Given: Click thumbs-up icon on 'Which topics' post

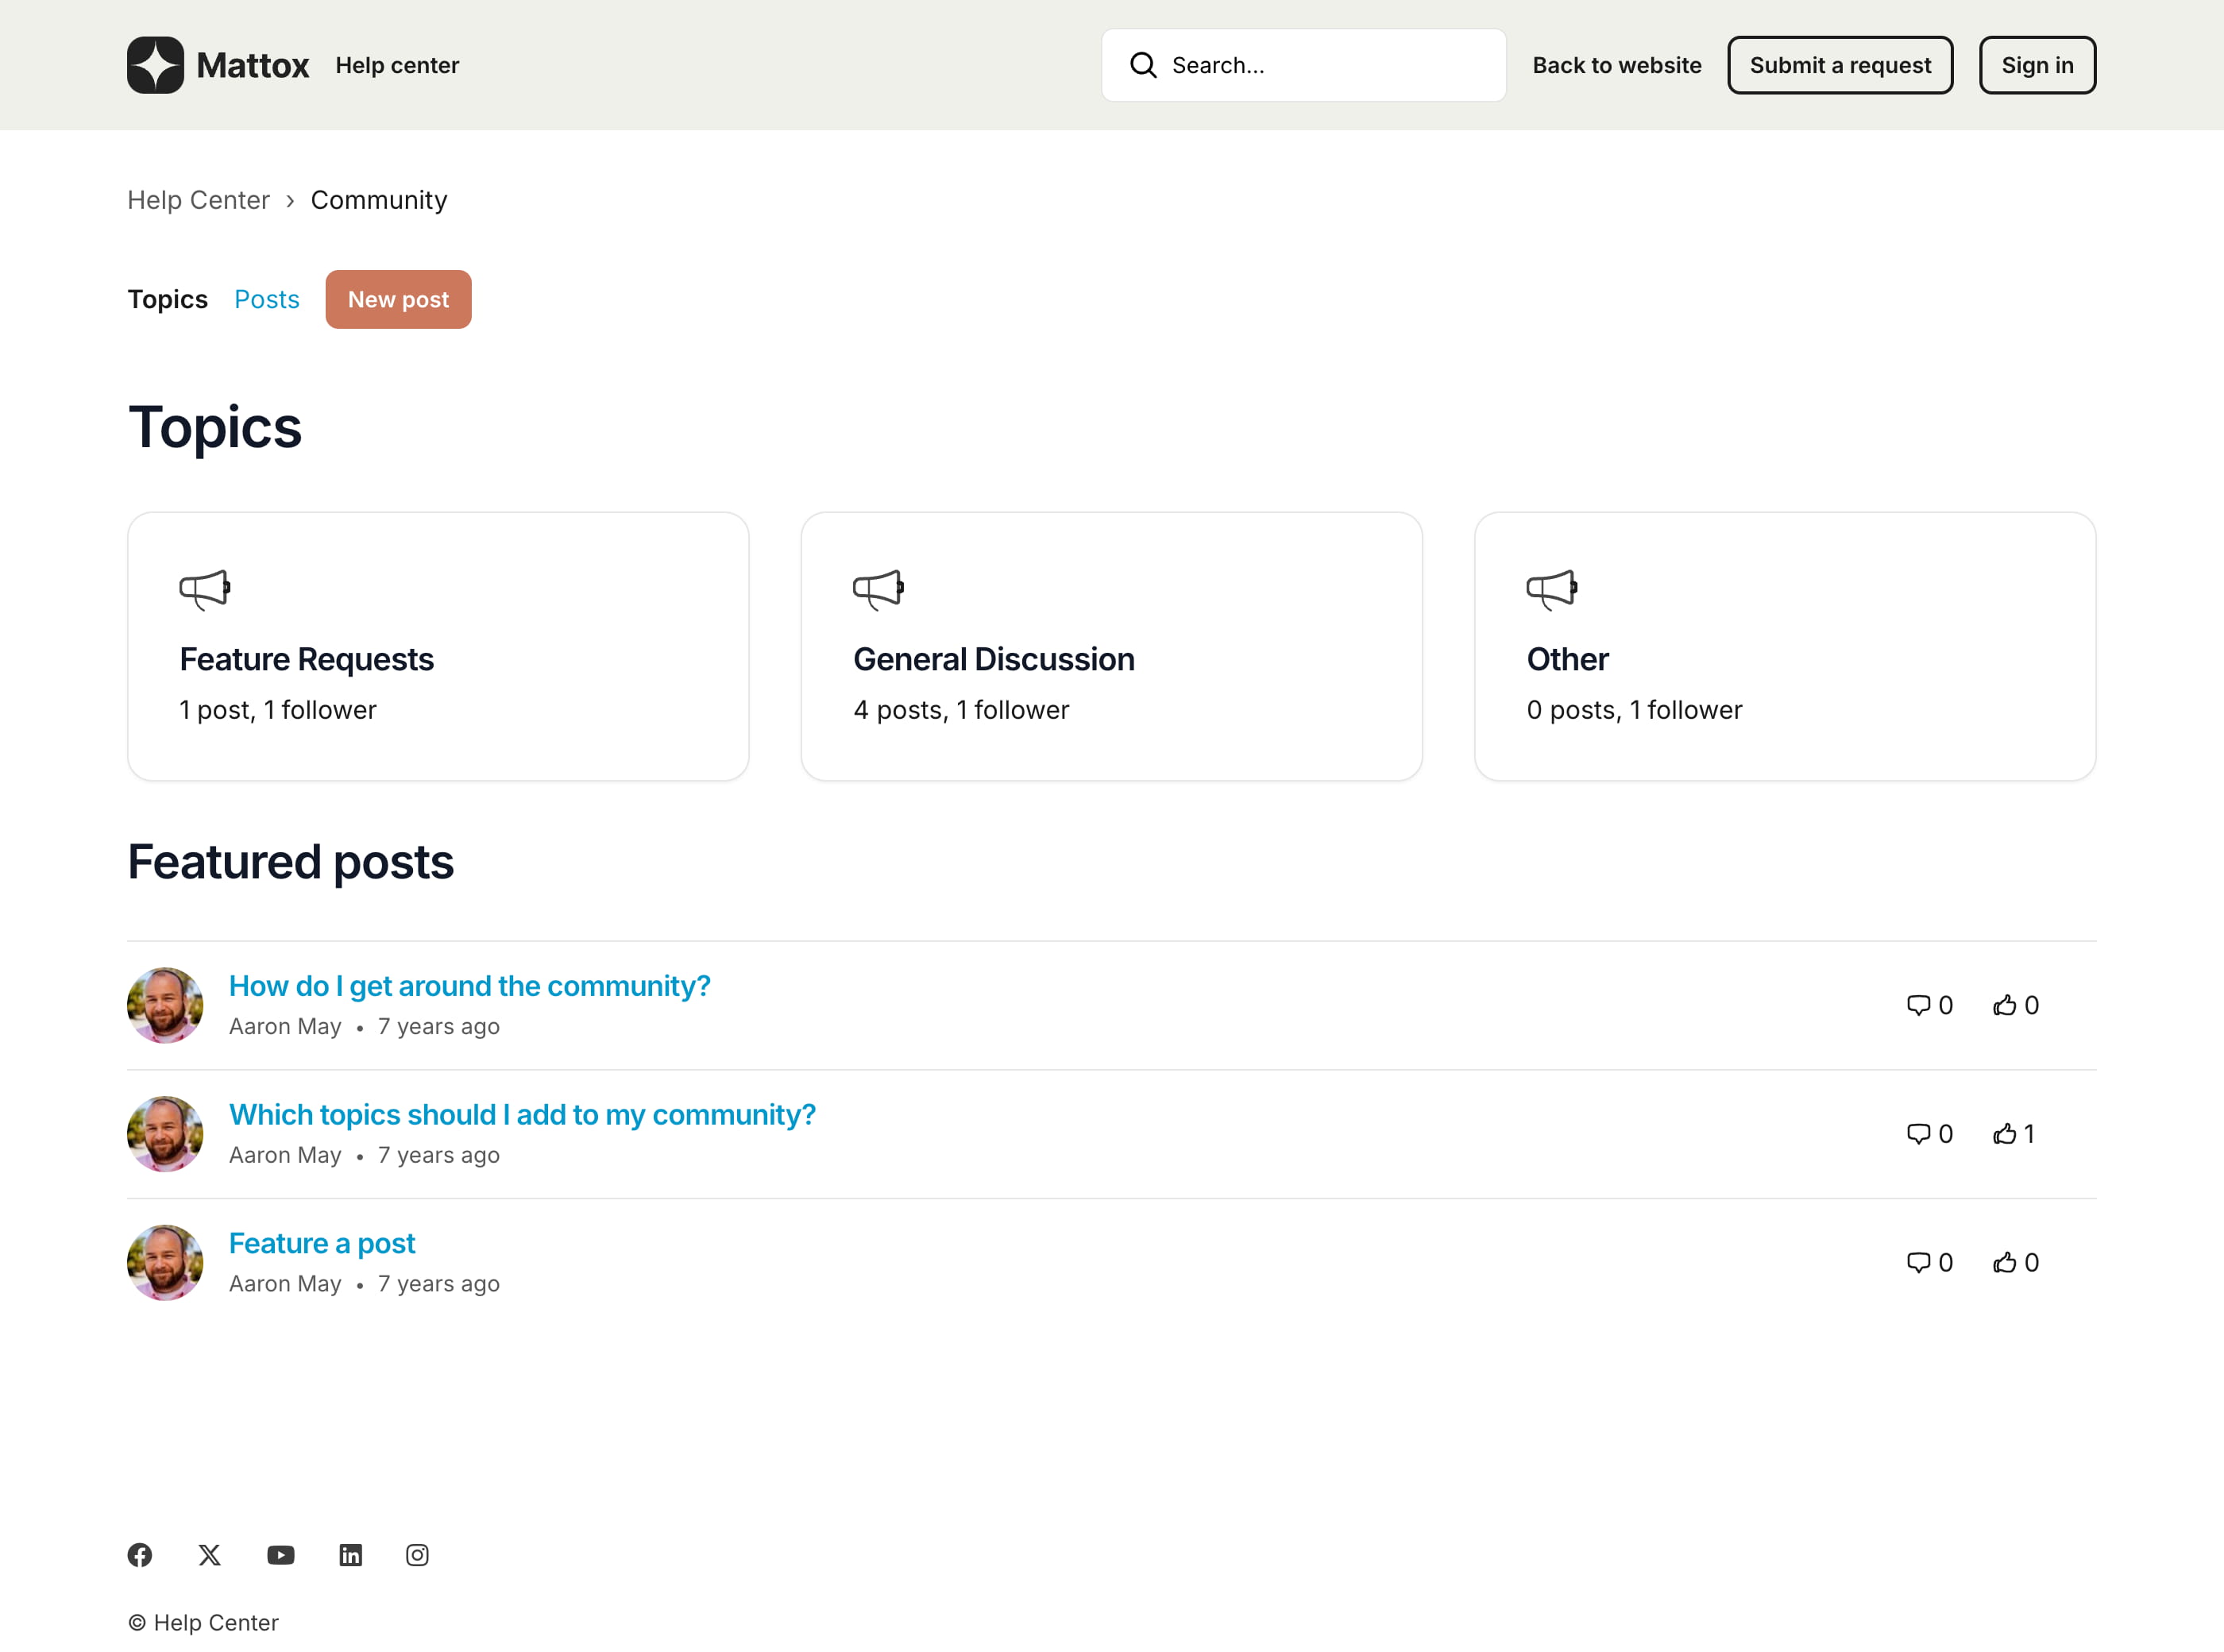Looking at the screenshot, I should click(x=2004, y=1134).
